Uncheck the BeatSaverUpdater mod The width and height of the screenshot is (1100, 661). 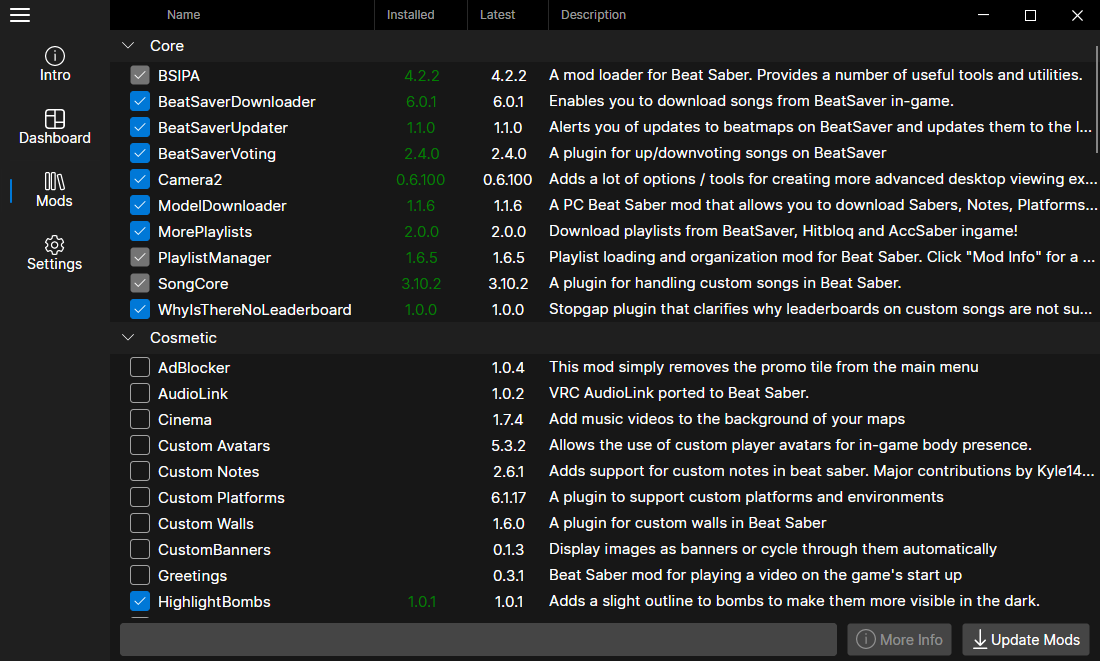(x=140, y=127)
